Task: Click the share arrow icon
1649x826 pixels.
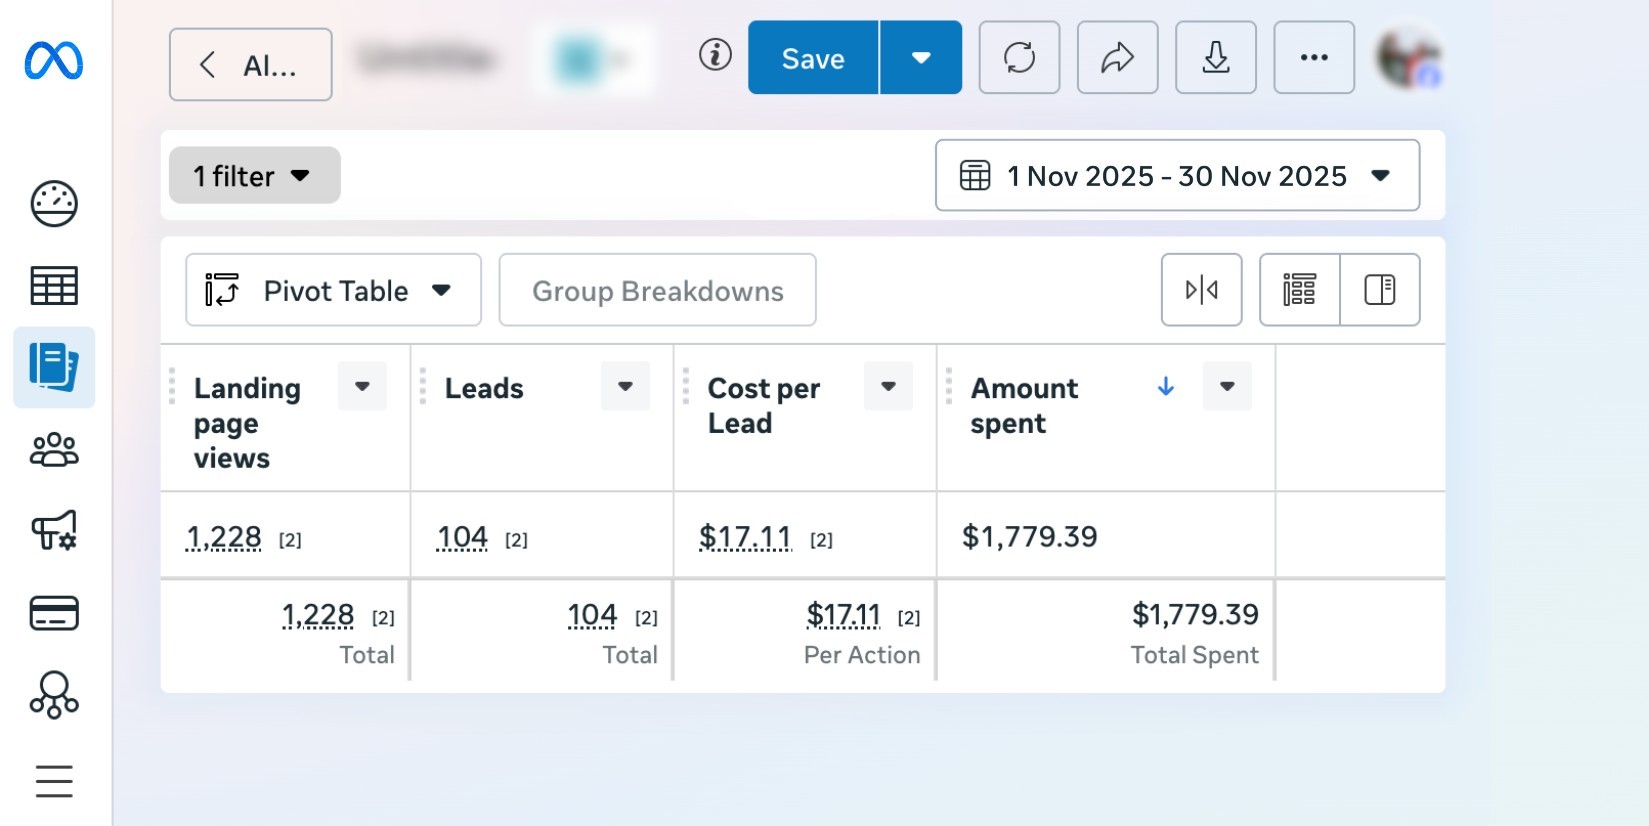Action: (x=1117, y=58)
